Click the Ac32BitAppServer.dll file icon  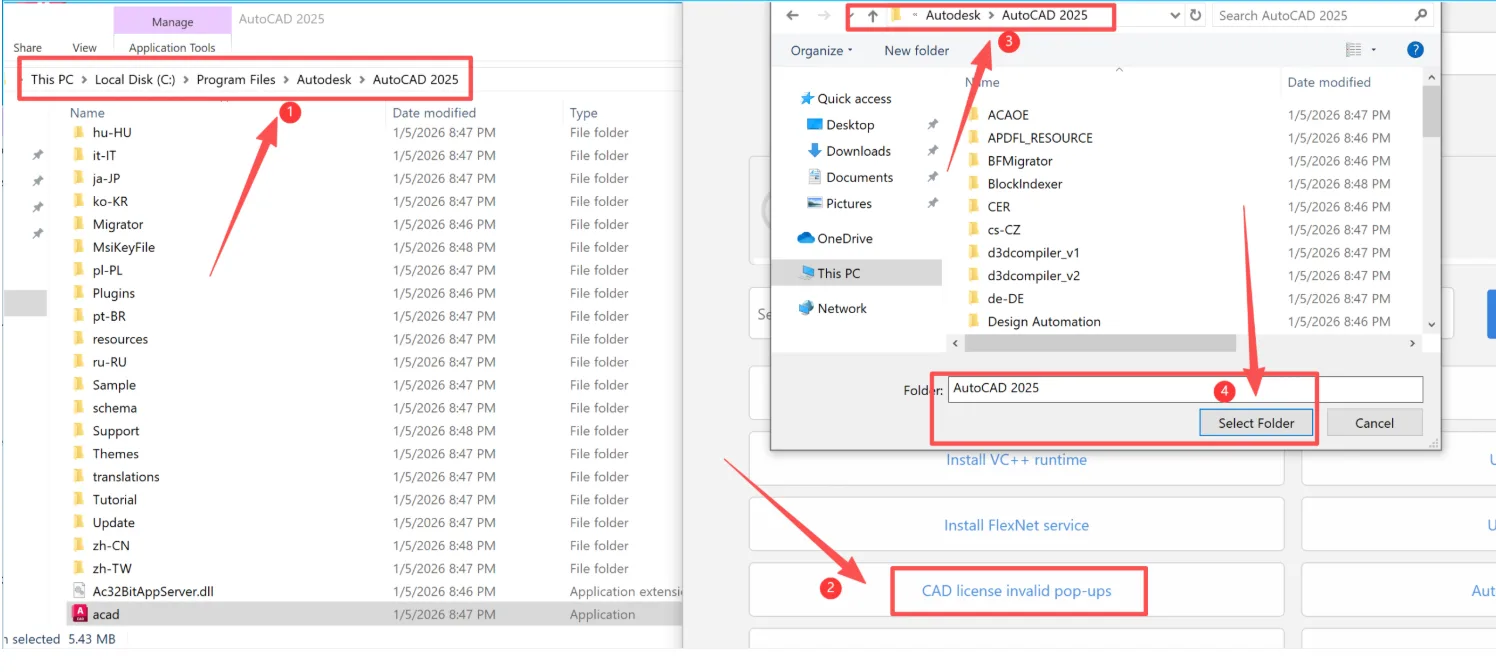point(80,591)
